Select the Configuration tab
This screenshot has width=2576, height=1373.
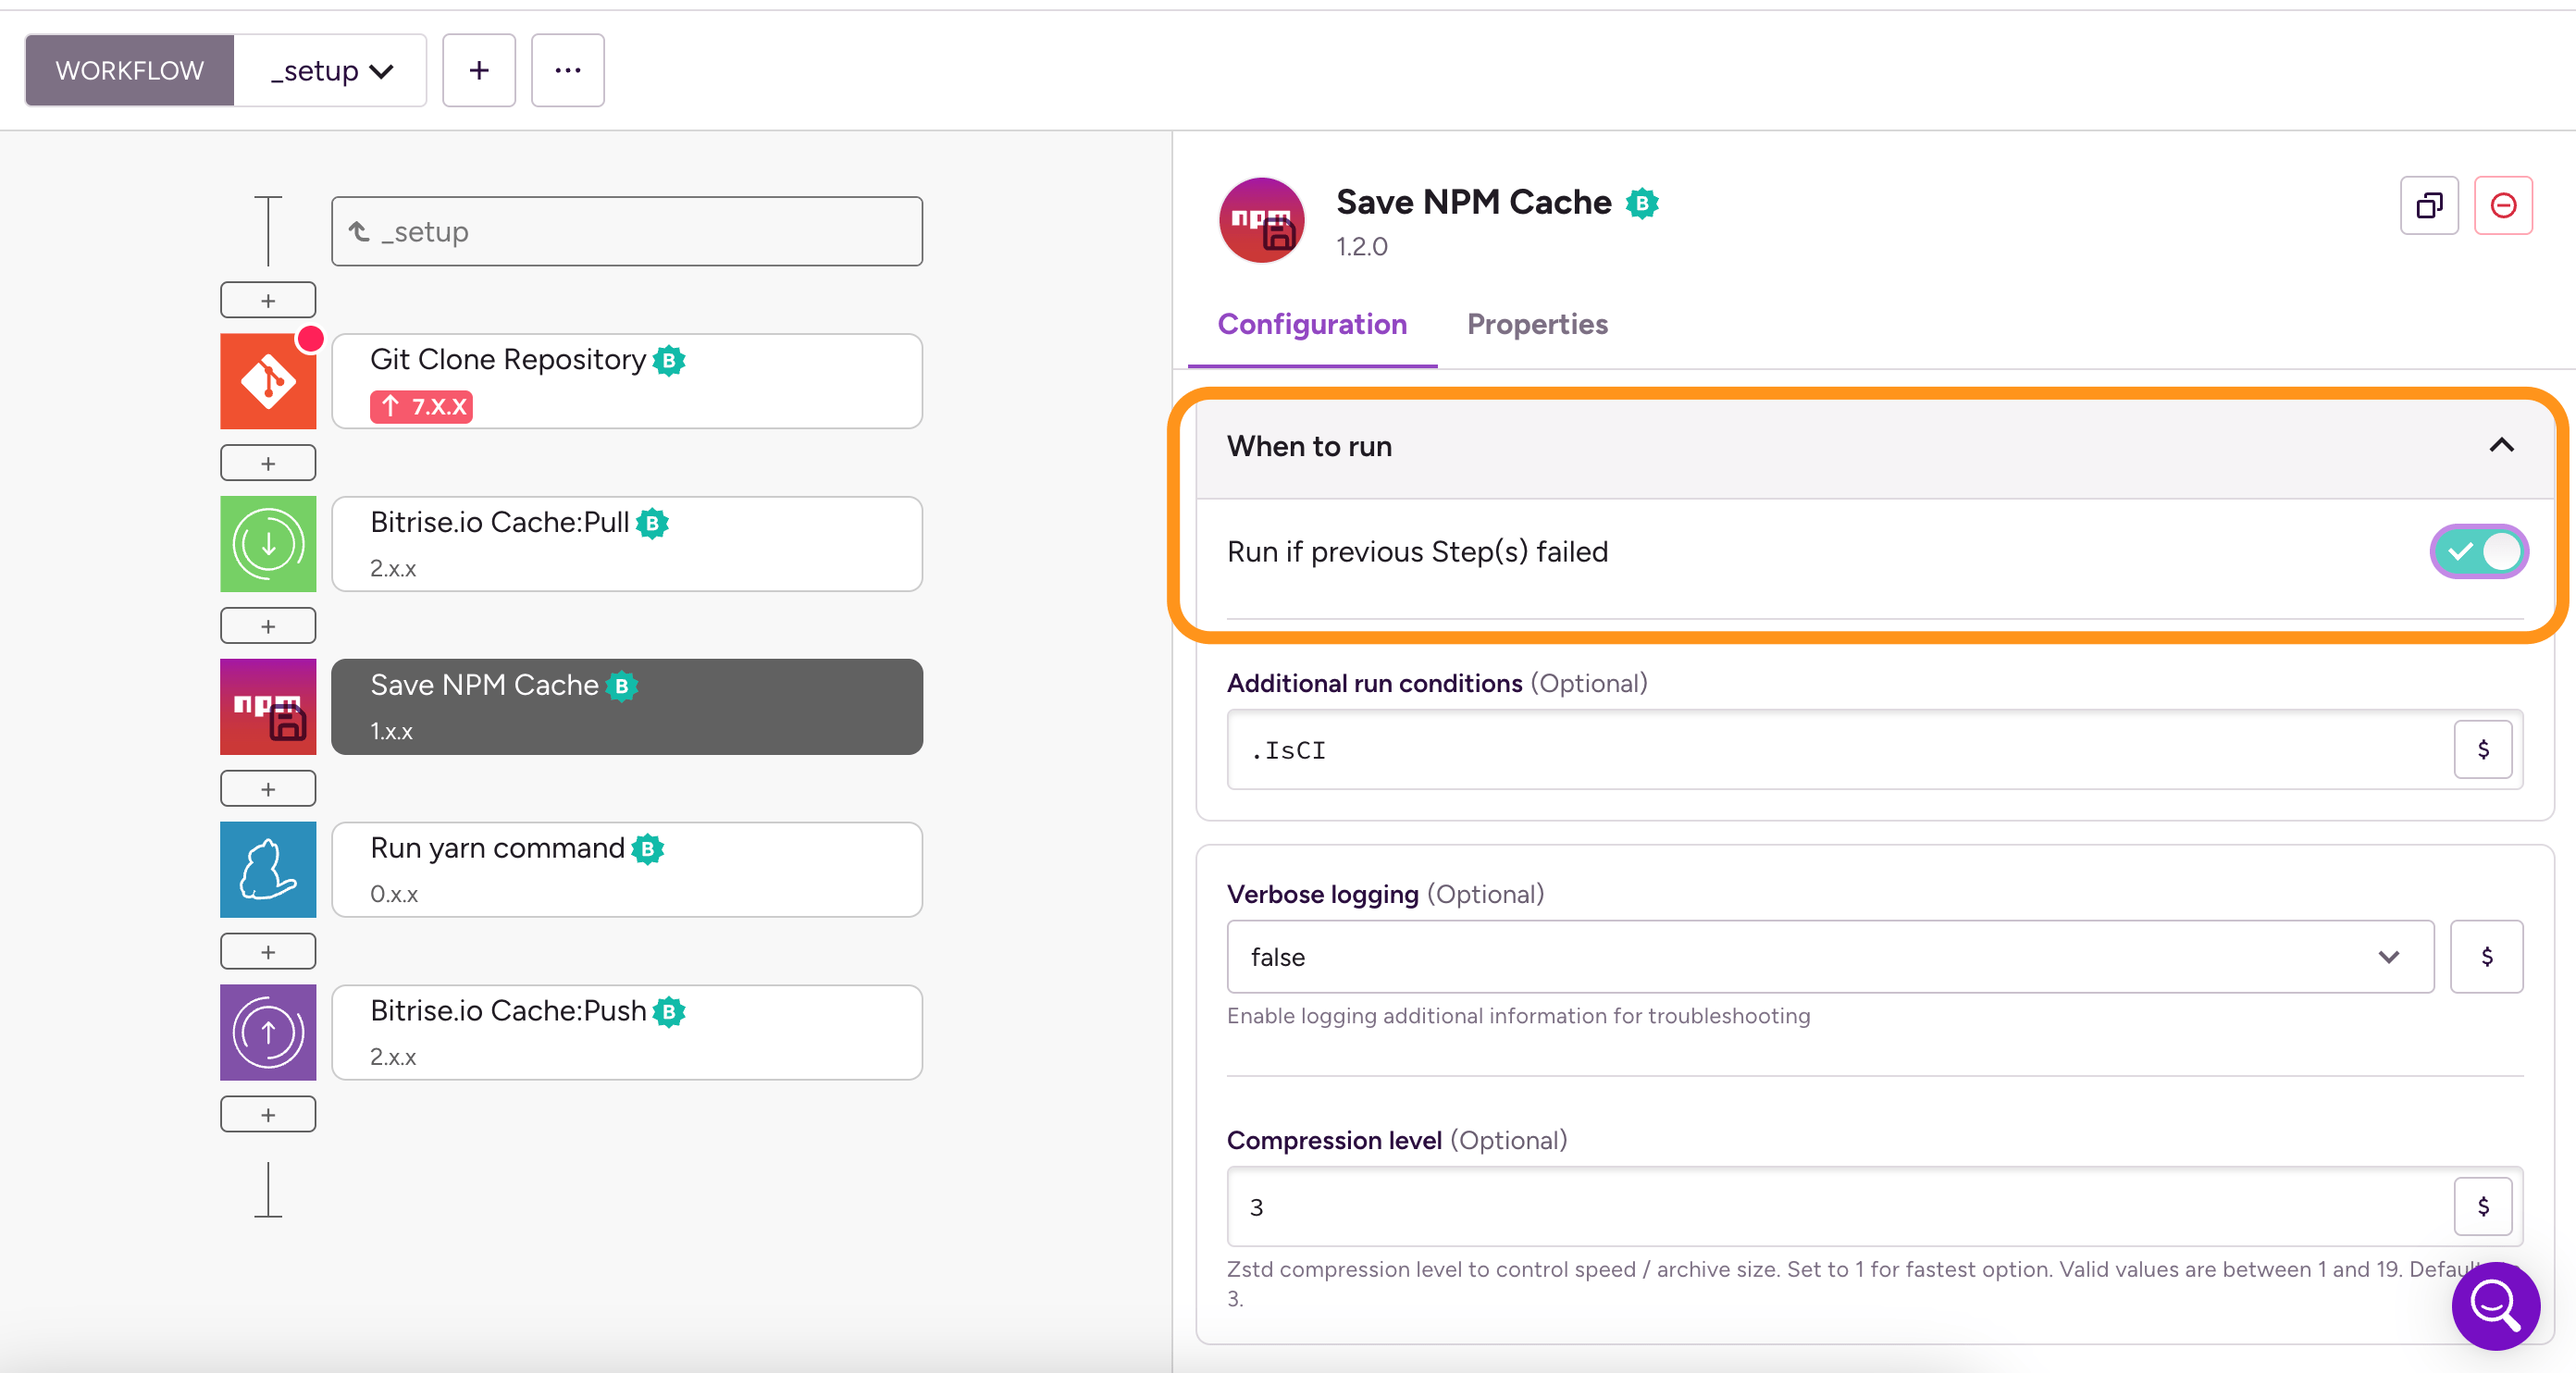click(1311, 324)
